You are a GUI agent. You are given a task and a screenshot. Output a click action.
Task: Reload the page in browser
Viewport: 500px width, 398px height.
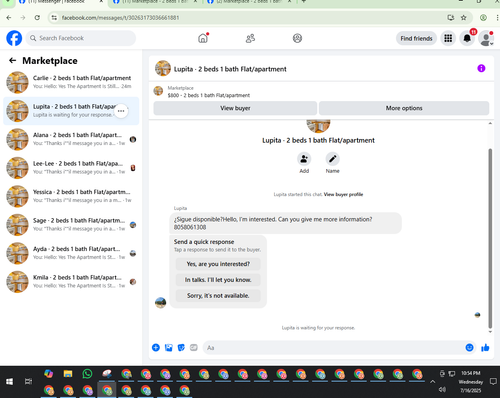pos(37,18)
